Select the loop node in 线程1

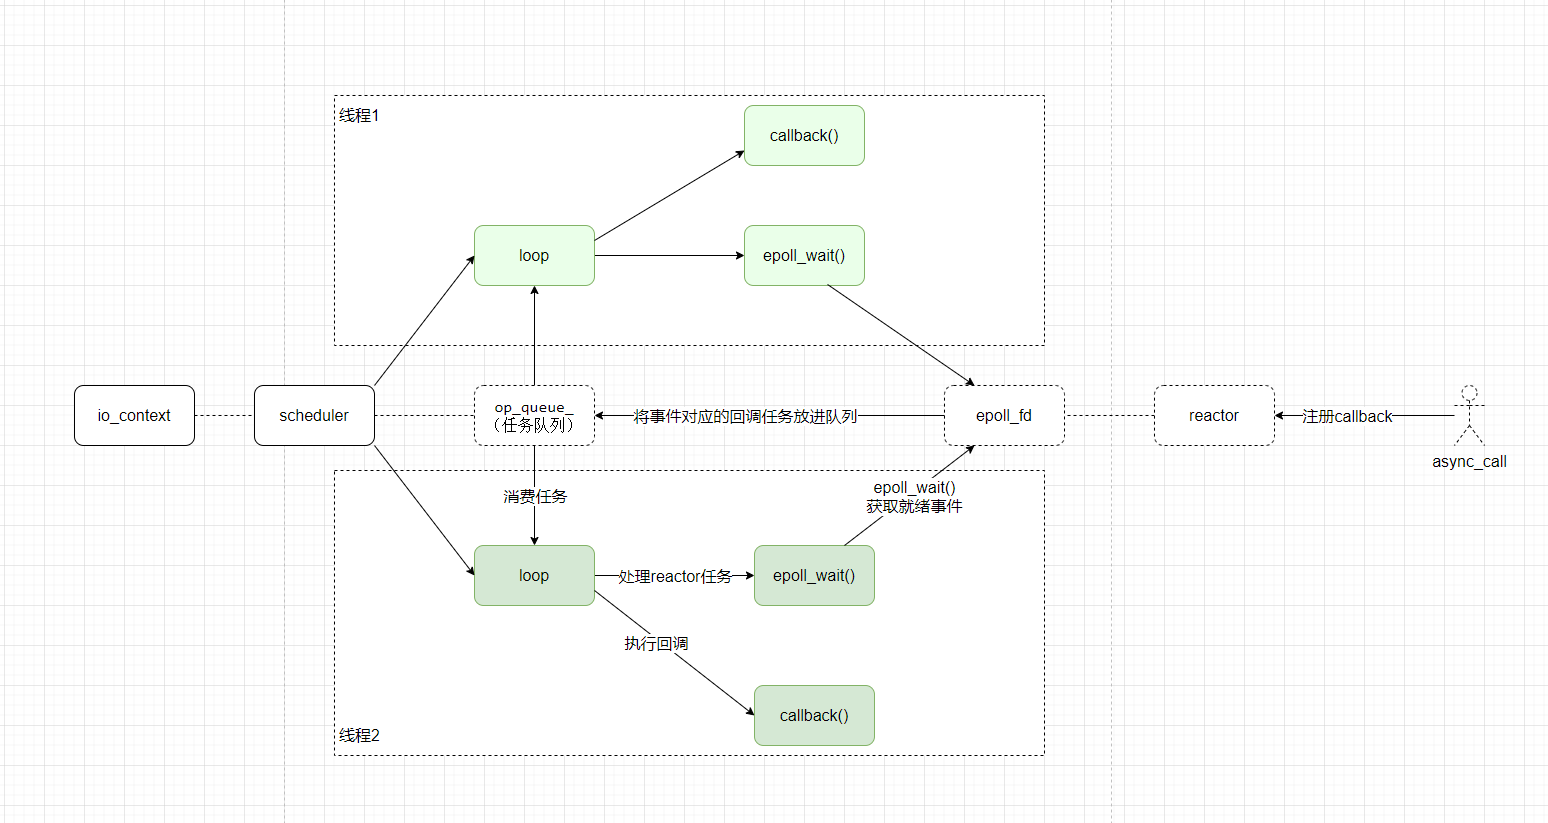coord(534,255)
